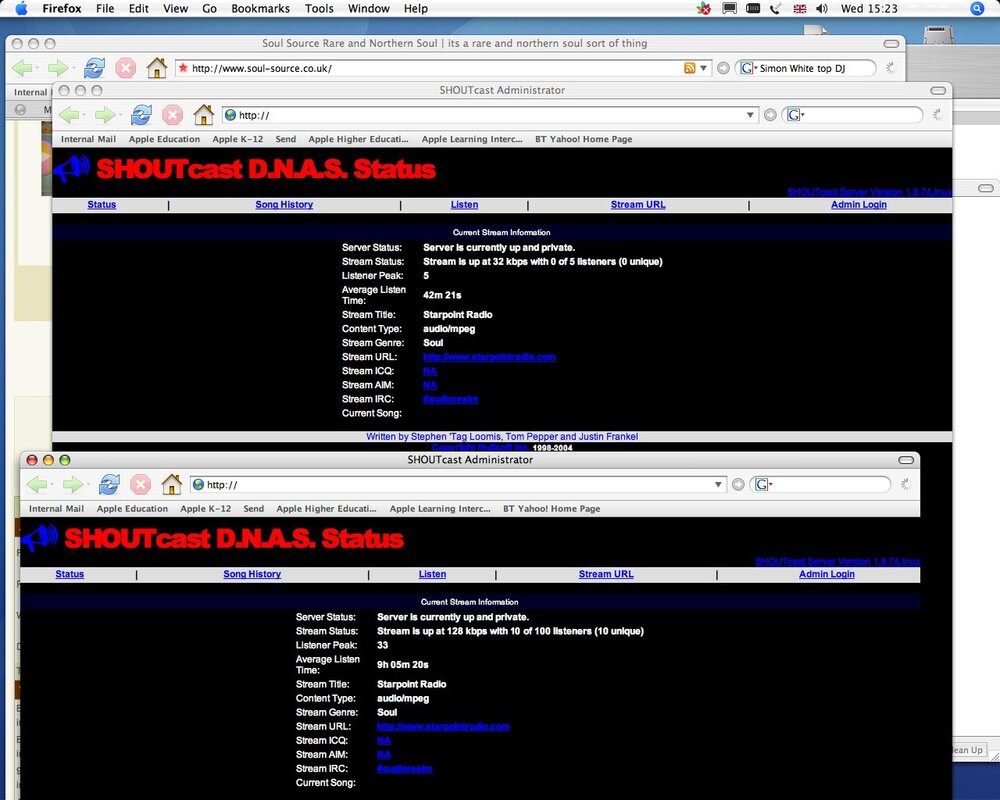Click the address field in front SHOUTcast window
The width and height of the screenshot is (1000, 800).
click(458, 485)
